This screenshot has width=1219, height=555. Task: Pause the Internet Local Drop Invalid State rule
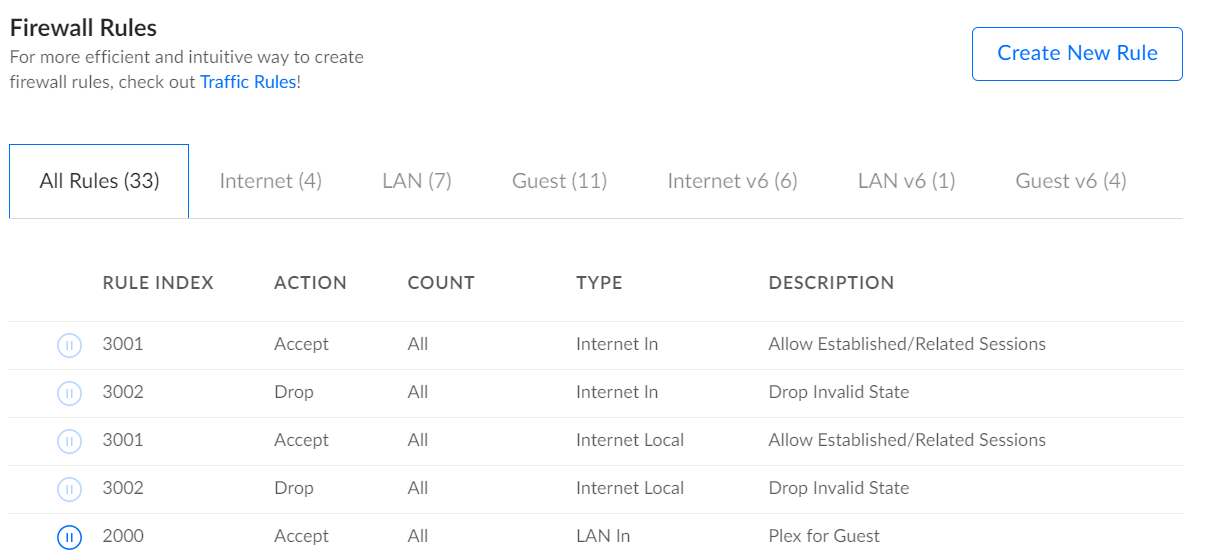(69, 489)
